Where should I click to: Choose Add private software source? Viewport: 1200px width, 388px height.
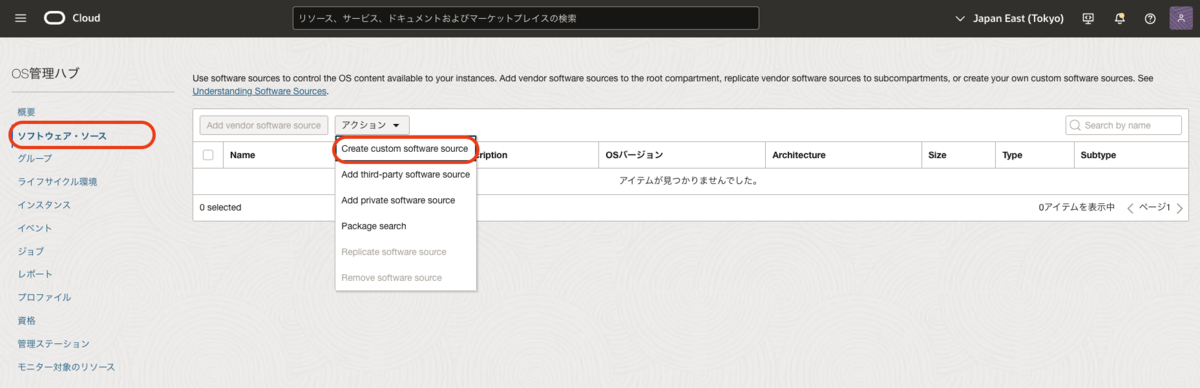tap(405, 200)
